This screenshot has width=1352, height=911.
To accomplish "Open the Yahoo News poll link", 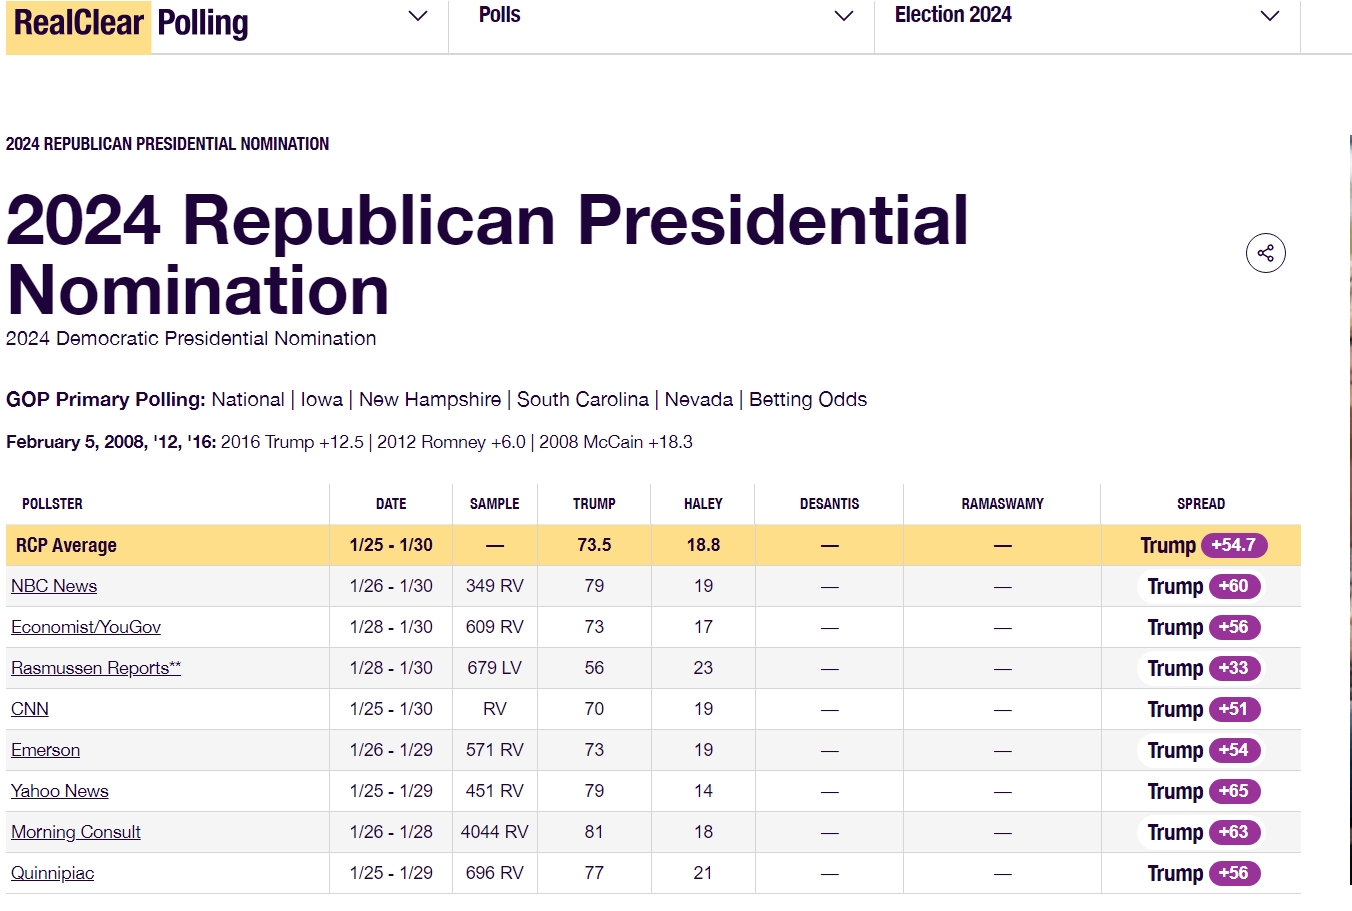I will point(60,791).
